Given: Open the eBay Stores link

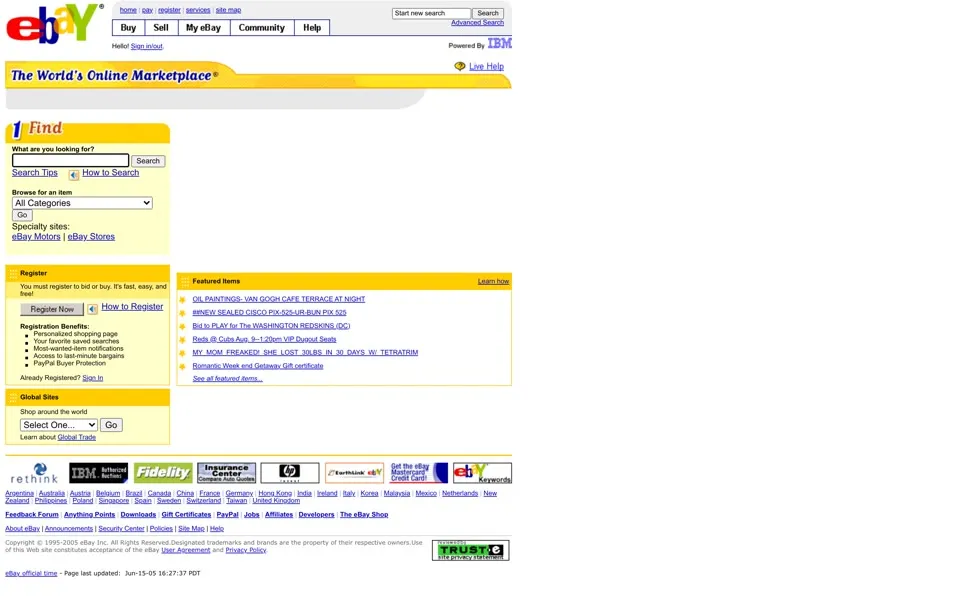Looking at the screenshot, I should pos(91,236).
